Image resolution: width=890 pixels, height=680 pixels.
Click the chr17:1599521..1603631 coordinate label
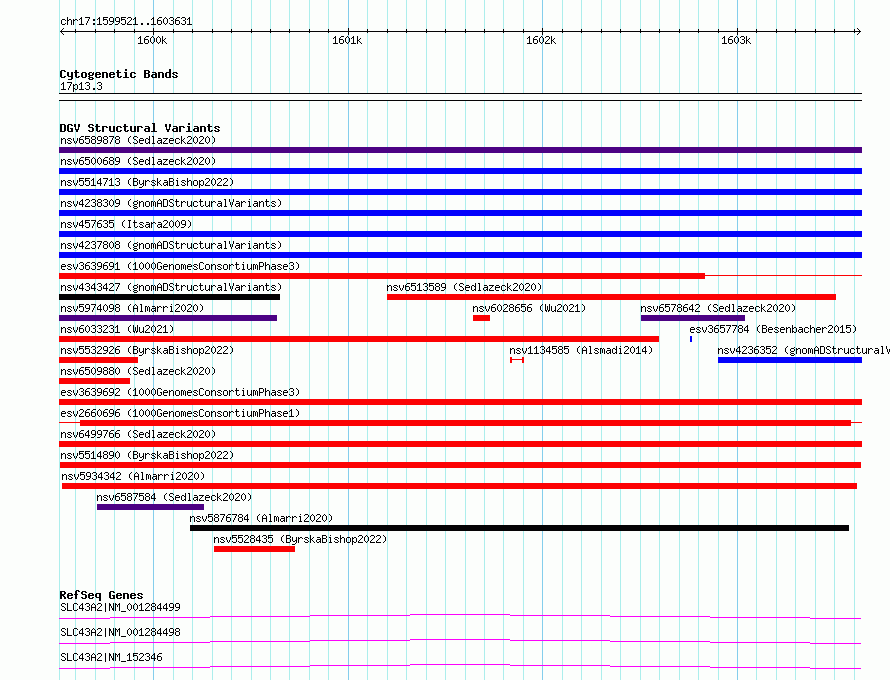[126, 22]
